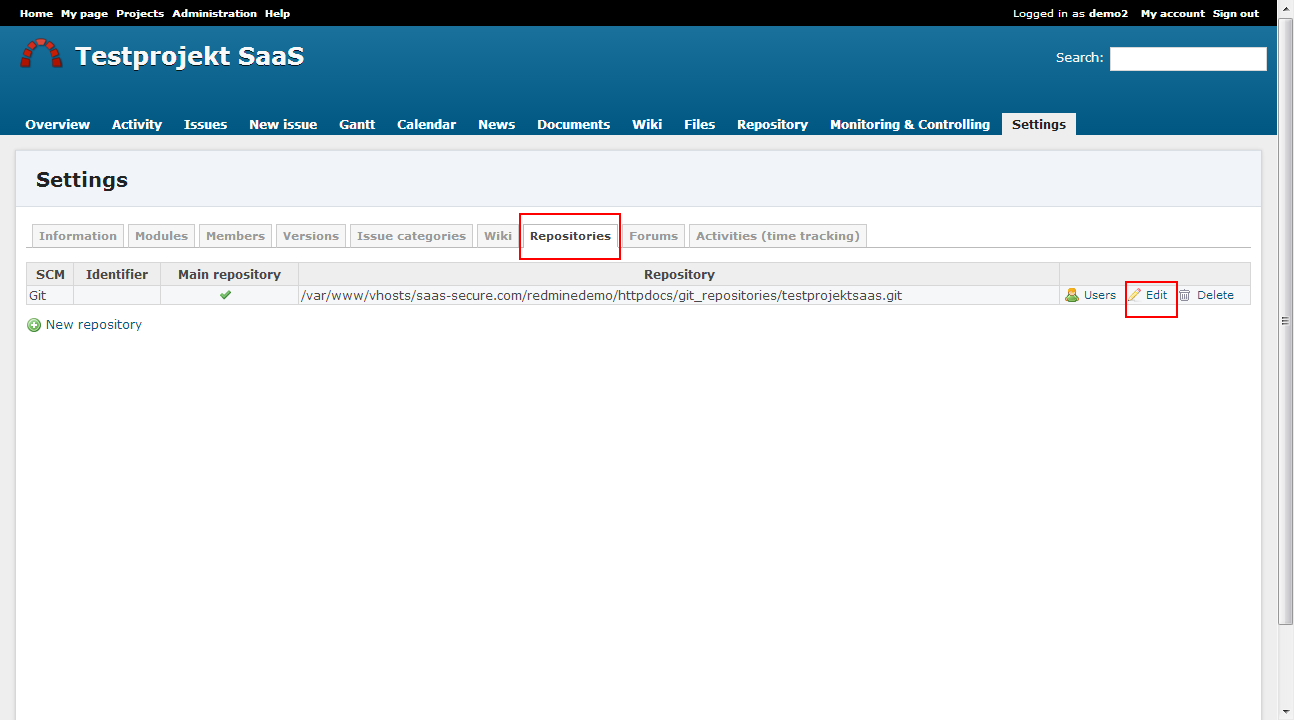Image resolution: width=1294 pixels, height=720 pixels.
Task: Switch to the Modules tab
Action: (161, 235)
